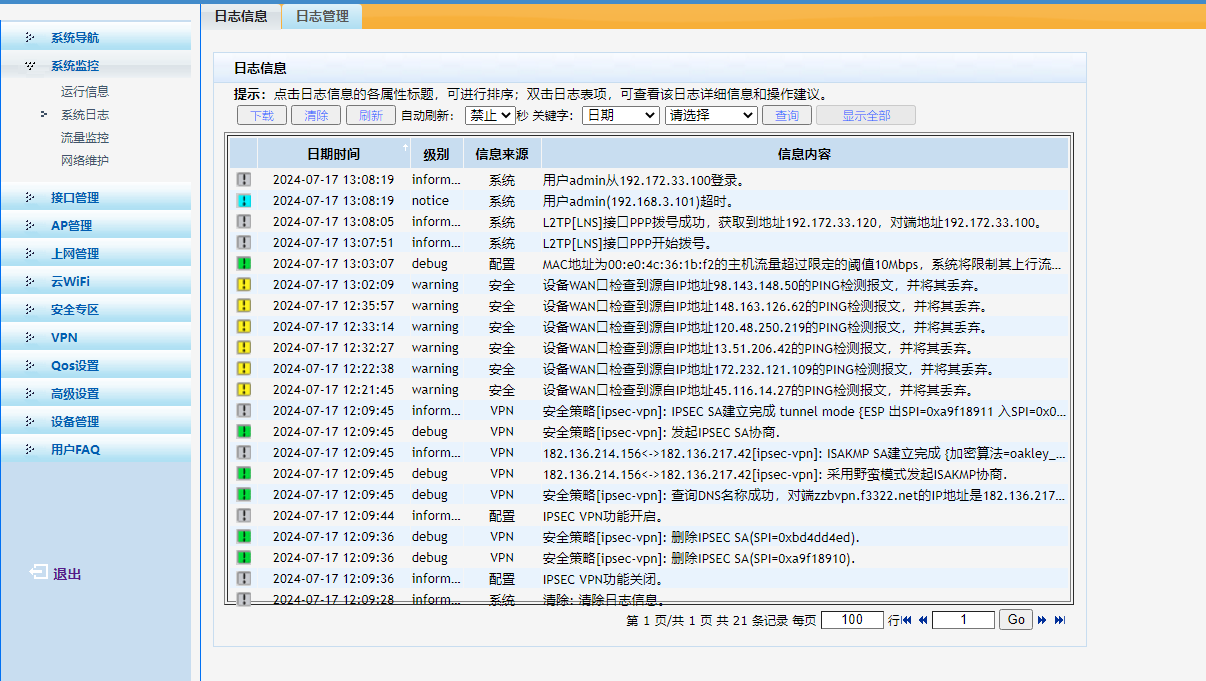Sort by 信息内容 column header
The height and width of the screenshot is (681, 1206).
point(805,154)
